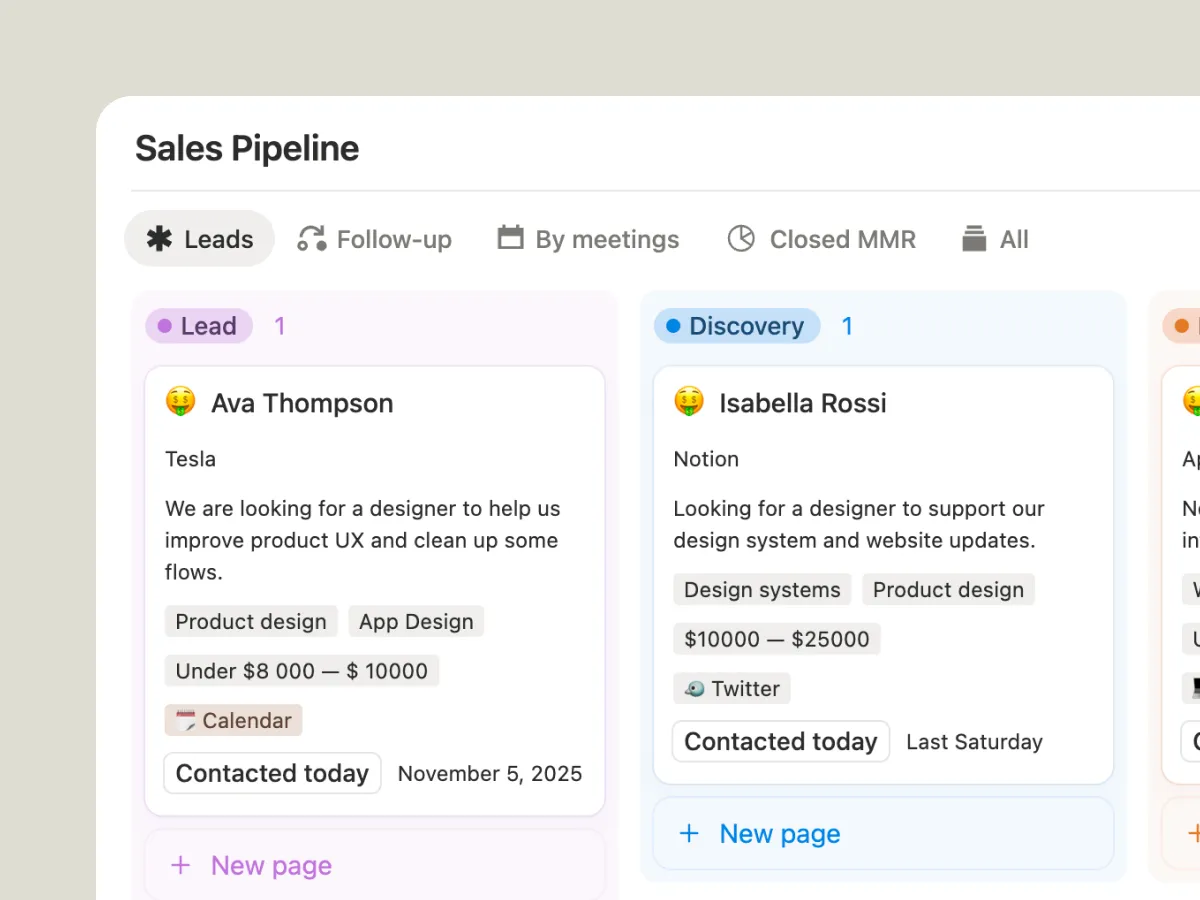The width and height of the screenshot is (1200, 900).
Task: Click Contacted today on Isabella Rossi card
Action: pyautogui.click(x=780, y=741)
